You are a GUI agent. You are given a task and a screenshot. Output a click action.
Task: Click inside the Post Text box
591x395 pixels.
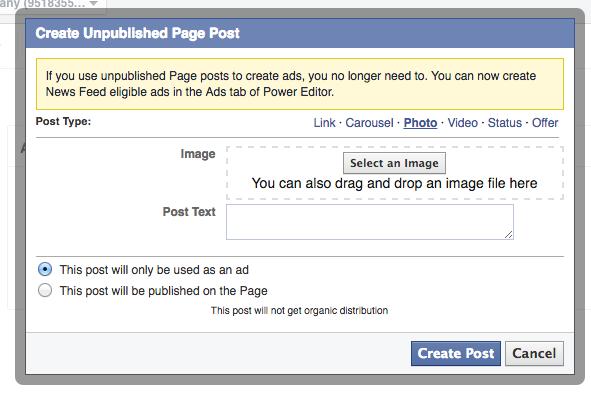click(370, 222)
